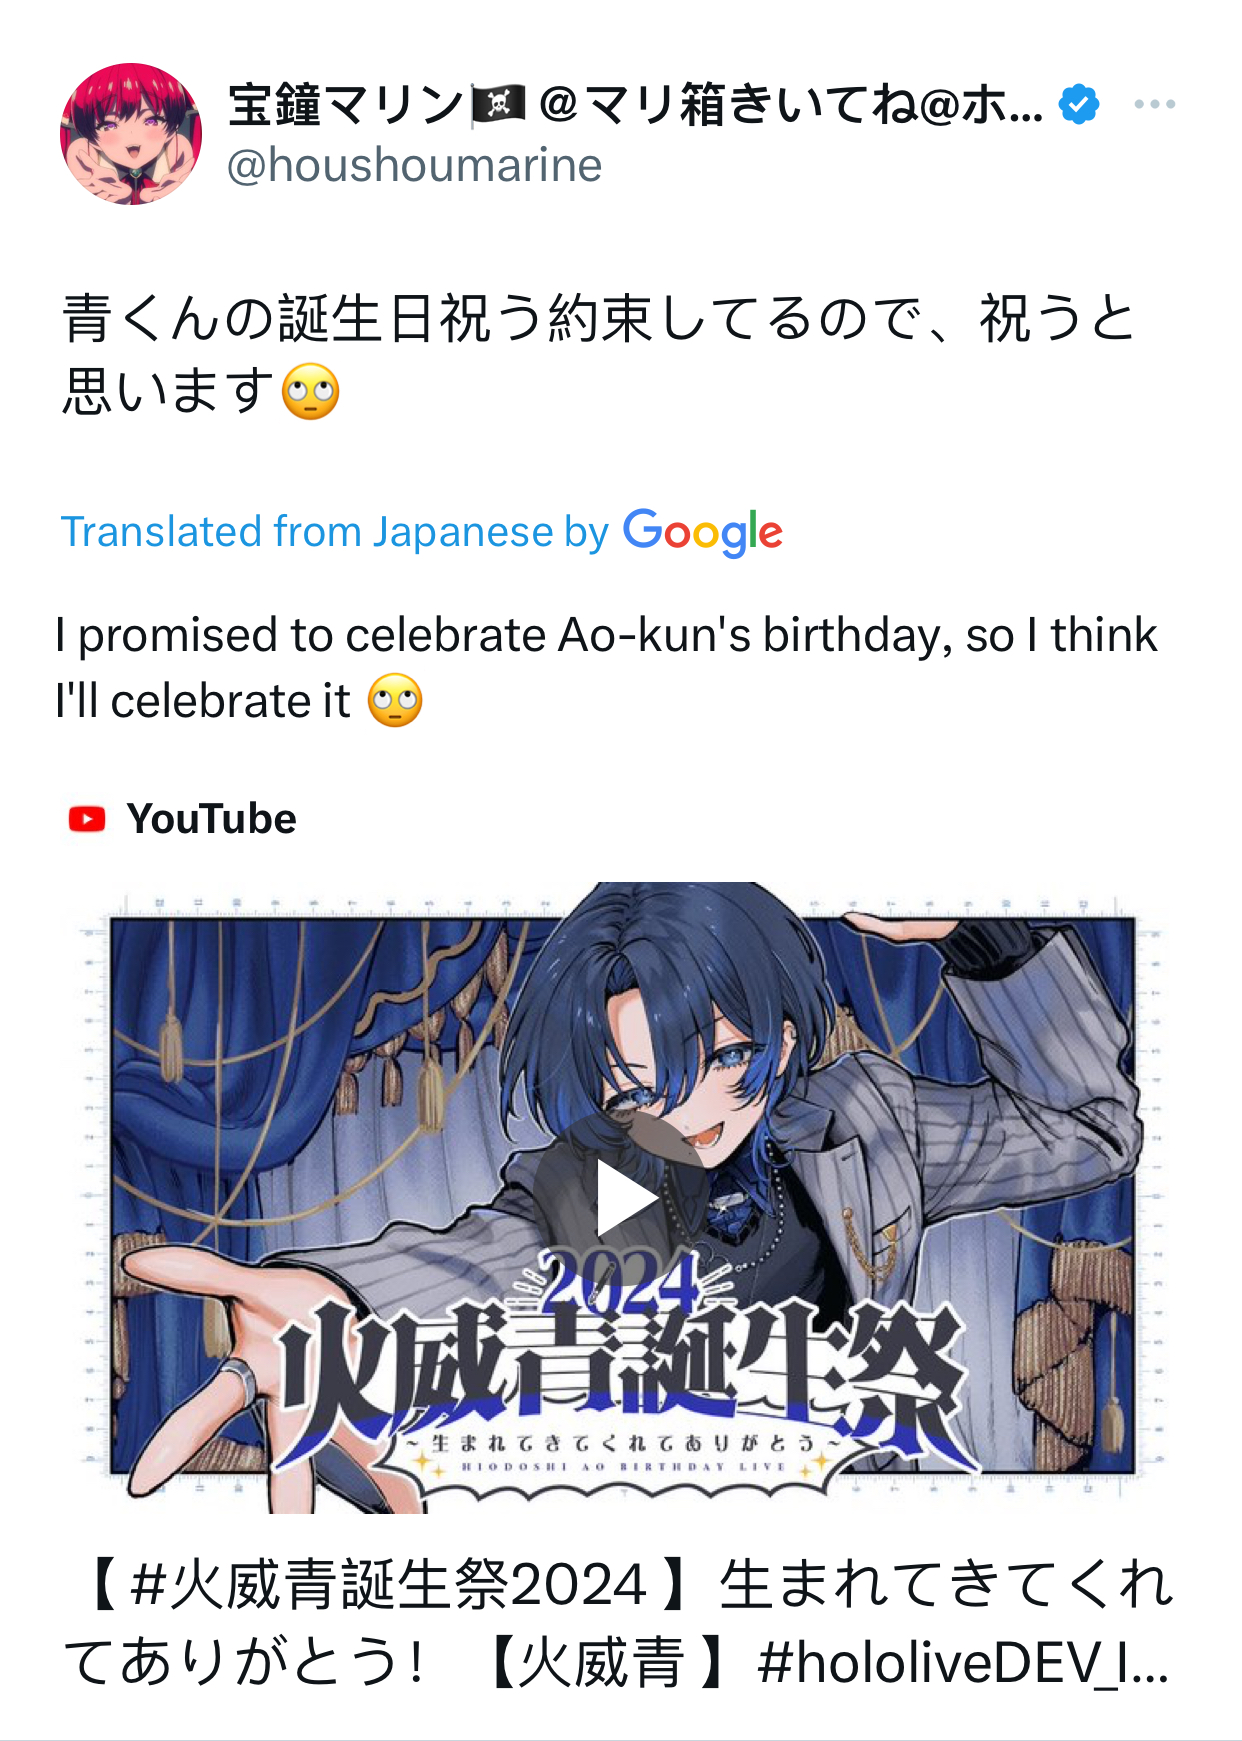
Task: Select the English translated tweet text
Action: [x=606, y=667]
